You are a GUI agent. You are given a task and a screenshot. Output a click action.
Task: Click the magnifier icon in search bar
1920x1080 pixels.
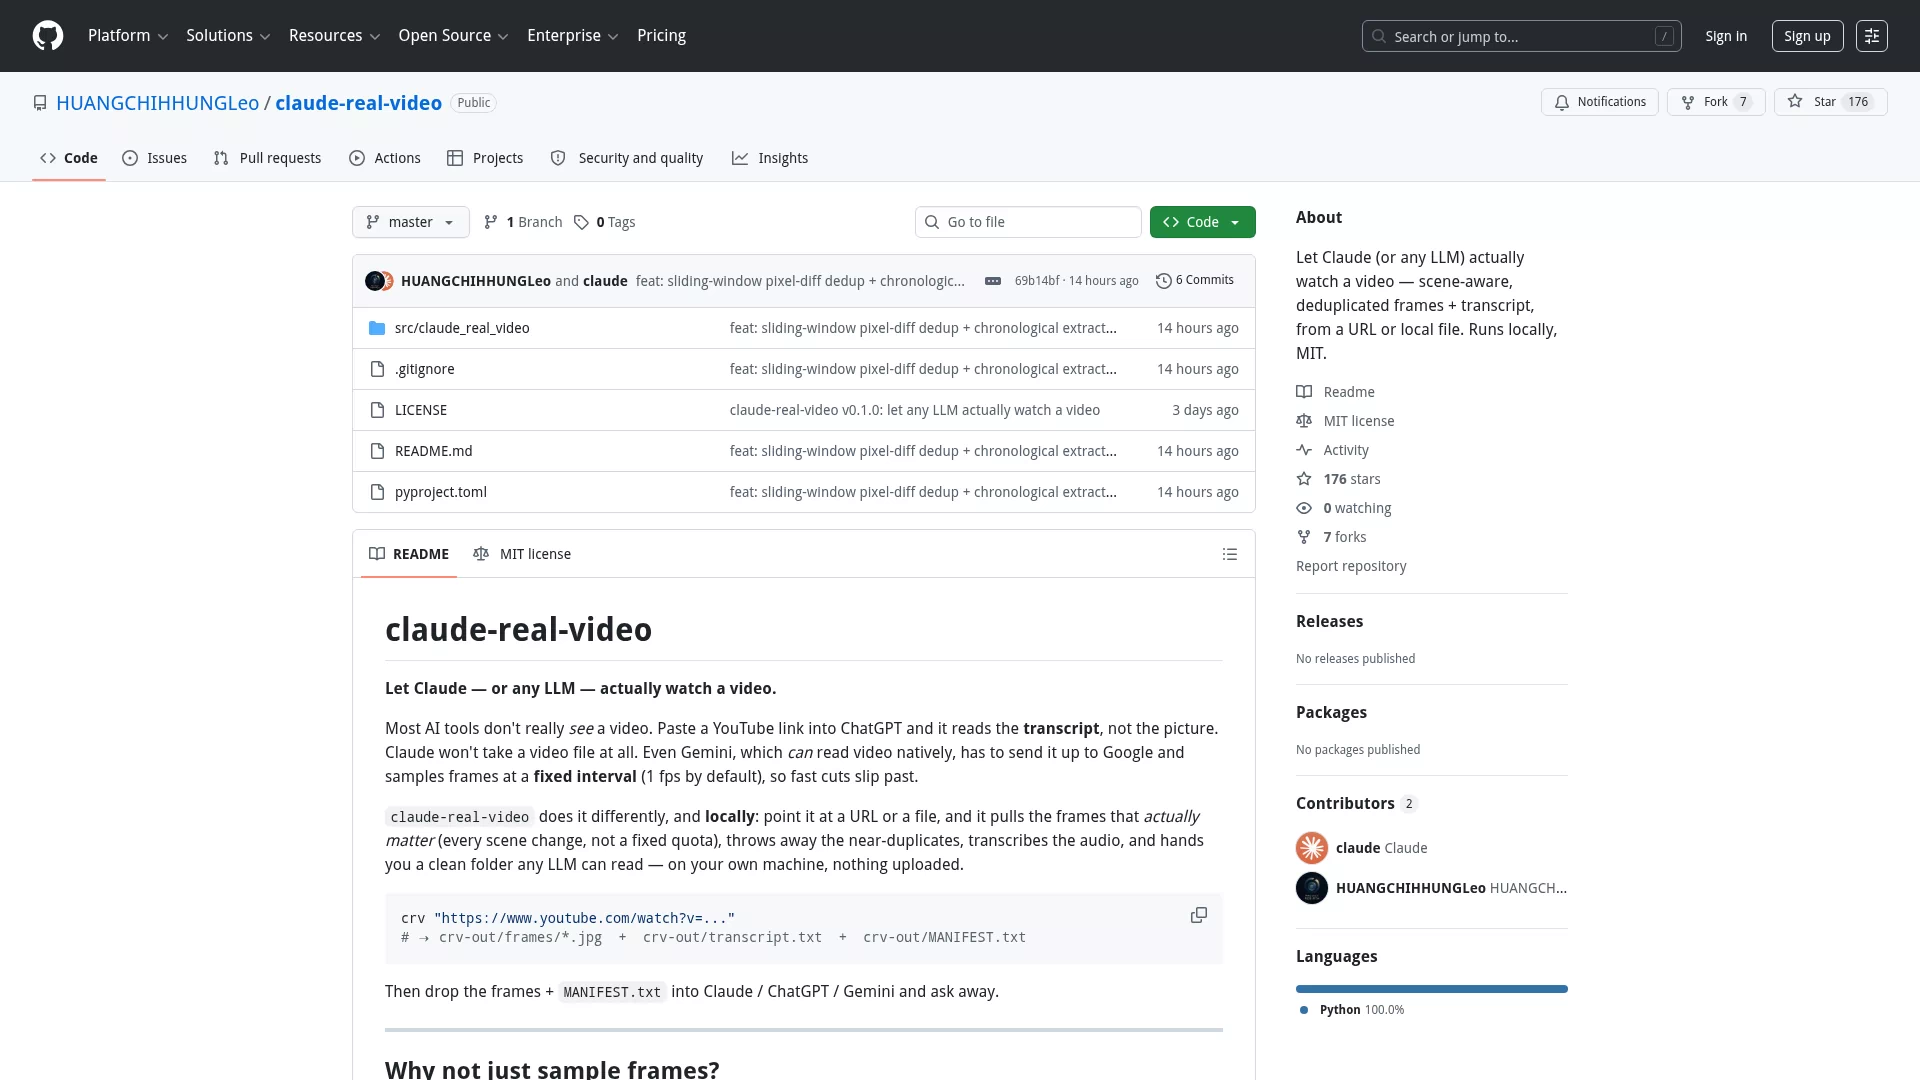click(1379, 36)
